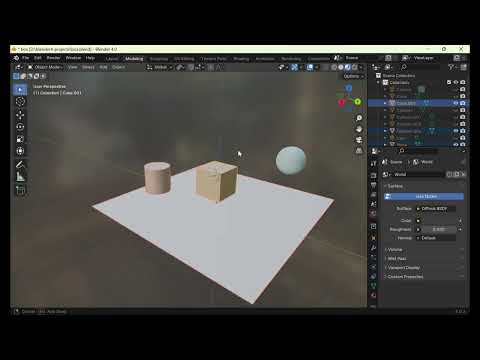Click the pan view hand icon
This screenshot has height=360, width=480.
coord(359,129)
